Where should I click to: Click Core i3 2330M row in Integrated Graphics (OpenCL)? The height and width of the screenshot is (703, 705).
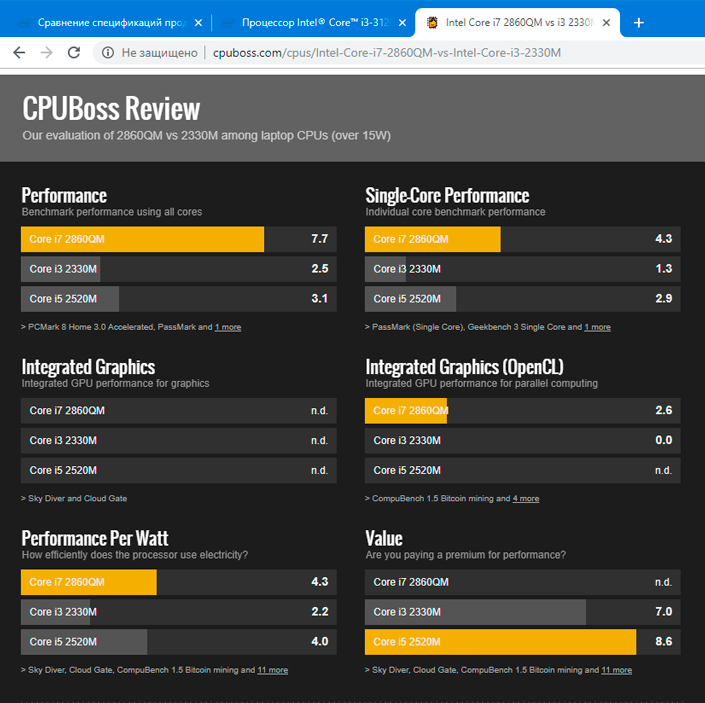(x=522, y=440)
